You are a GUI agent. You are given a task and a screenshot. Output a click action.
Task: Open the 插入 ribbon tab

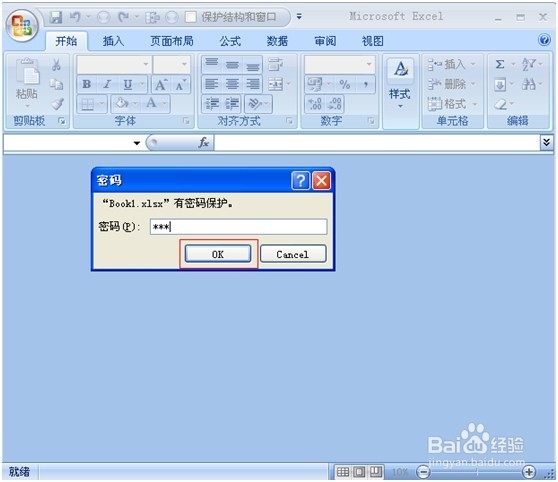click(113, 41)
